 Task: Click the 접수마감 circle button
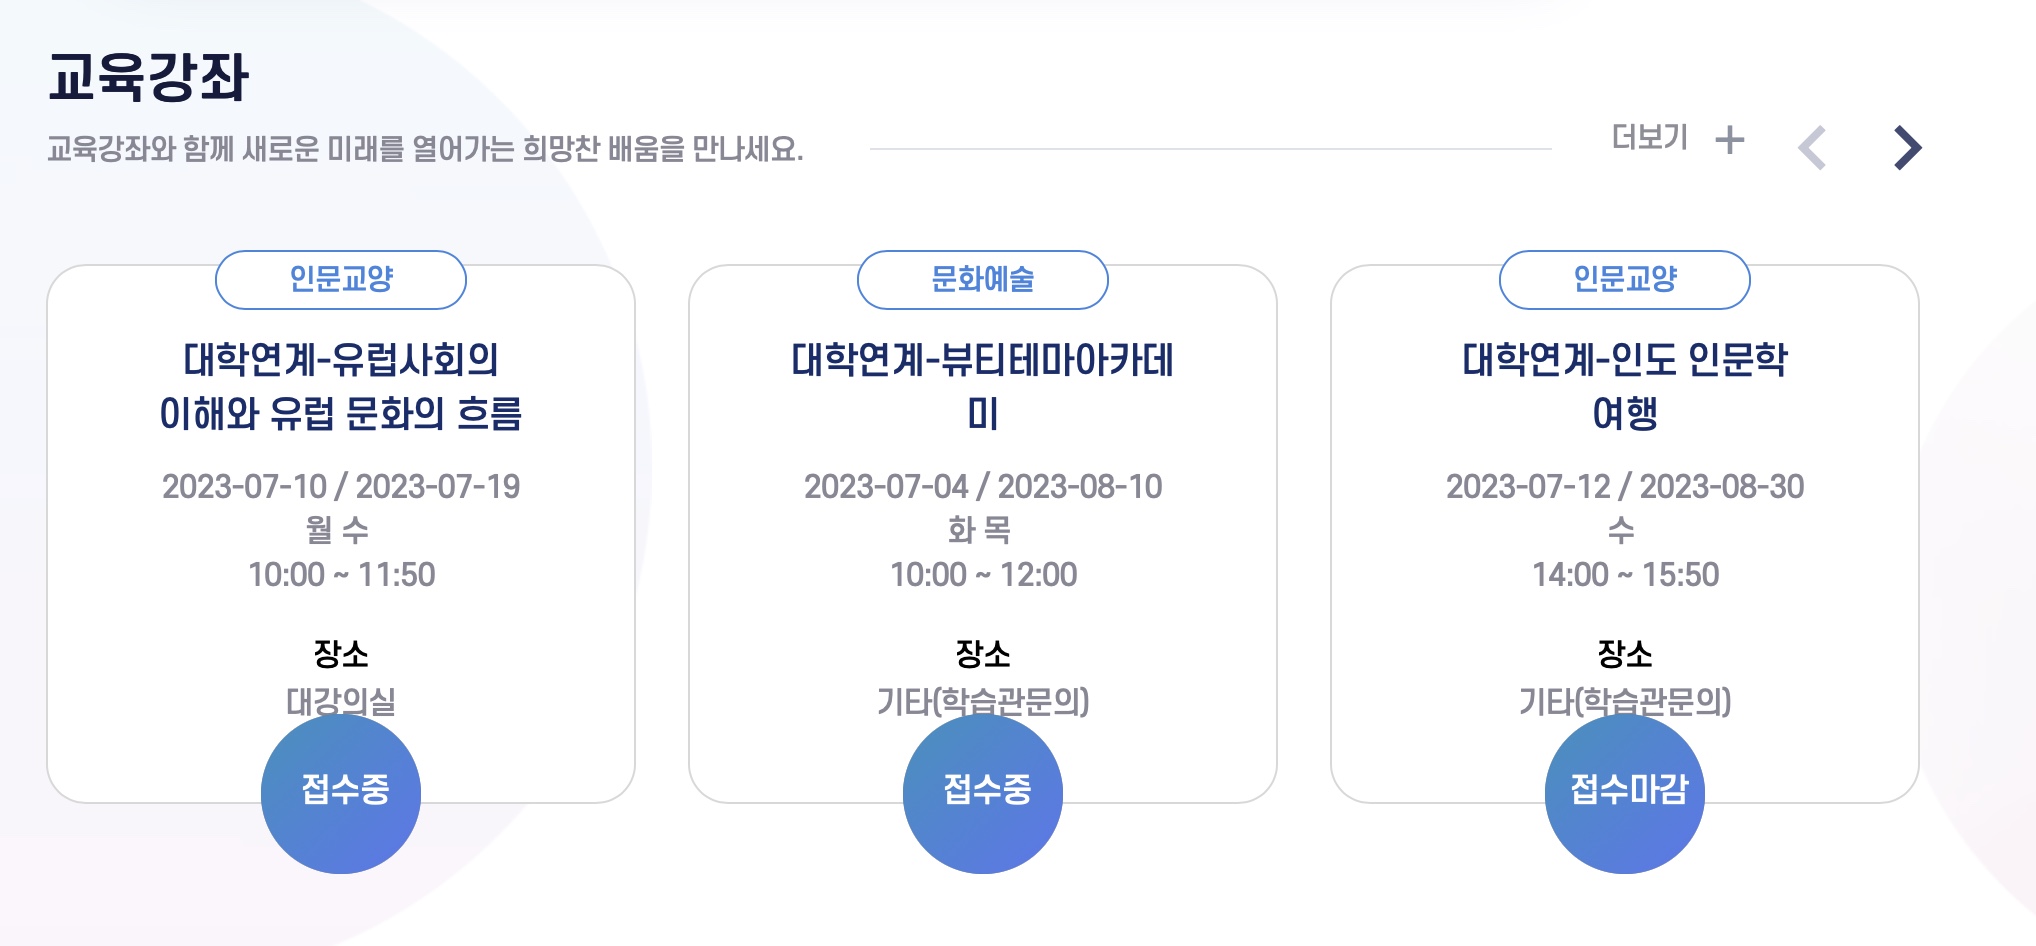1625,793
